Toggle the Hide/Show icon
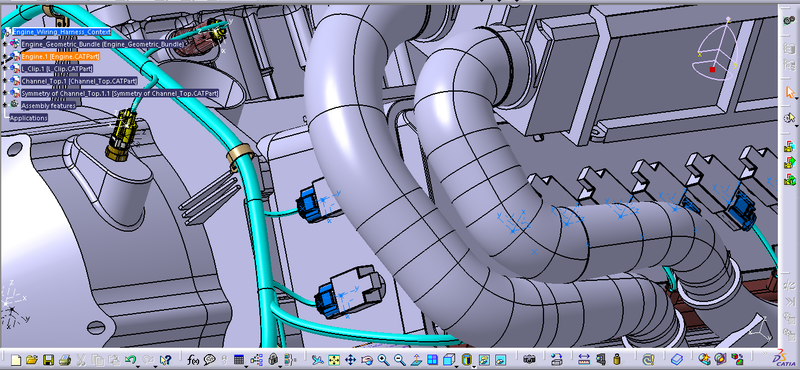The width and height of the screenshot is (800, 370). point(484,360)
